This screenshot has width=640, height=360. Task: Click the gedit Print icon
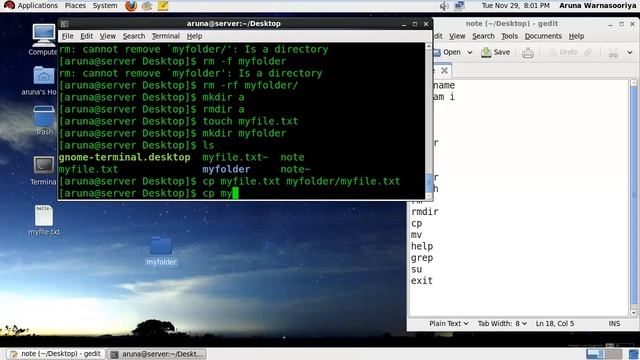(528, 52)
